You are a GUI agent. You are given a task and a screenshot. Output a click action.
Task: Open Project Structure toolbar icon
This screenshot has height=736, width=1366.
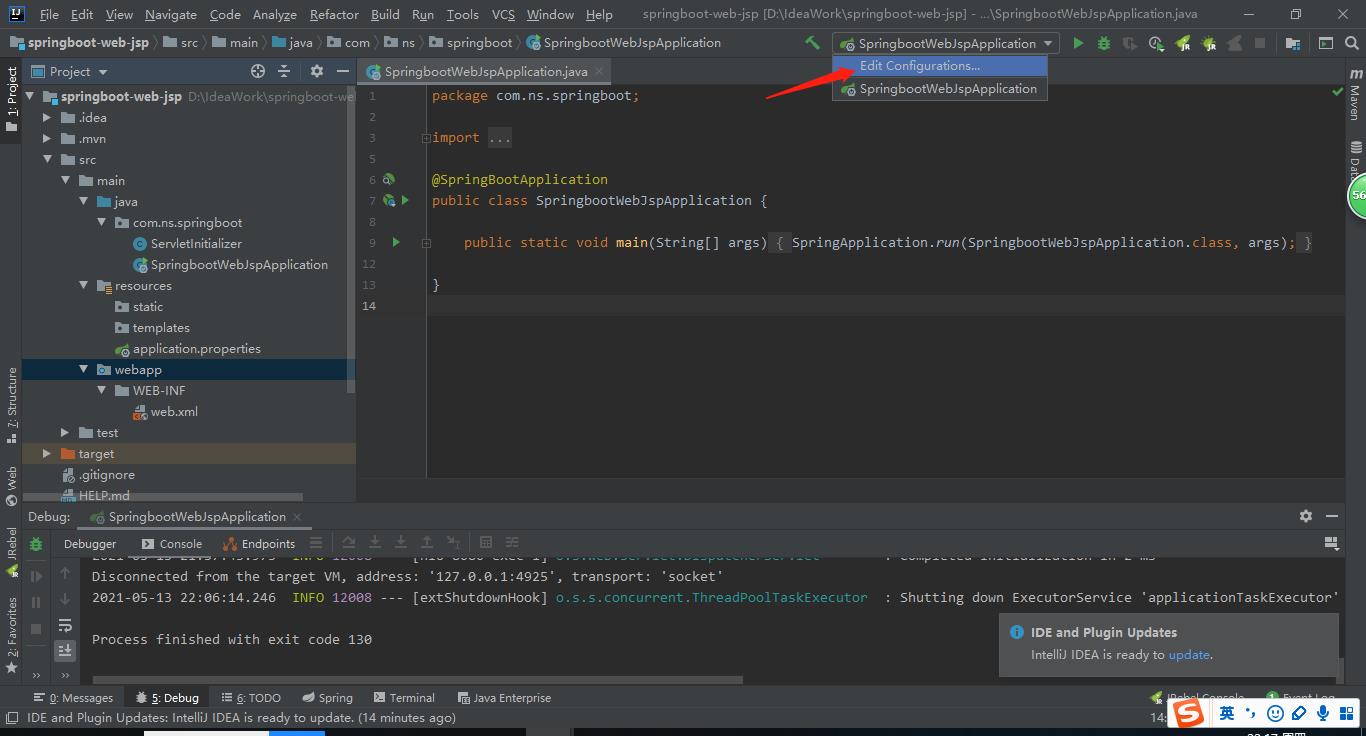coord(1293,43)
